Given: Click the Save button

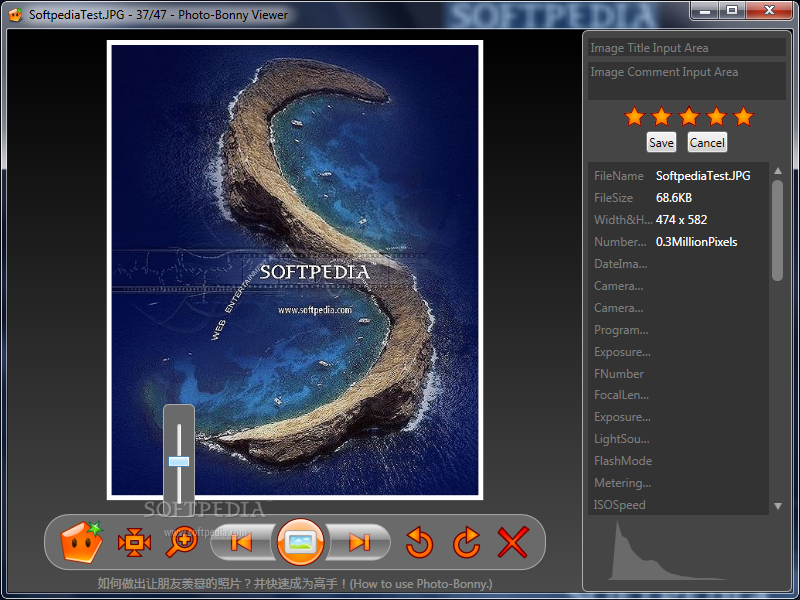Looking at the screenshot, I should coord(661,143).
